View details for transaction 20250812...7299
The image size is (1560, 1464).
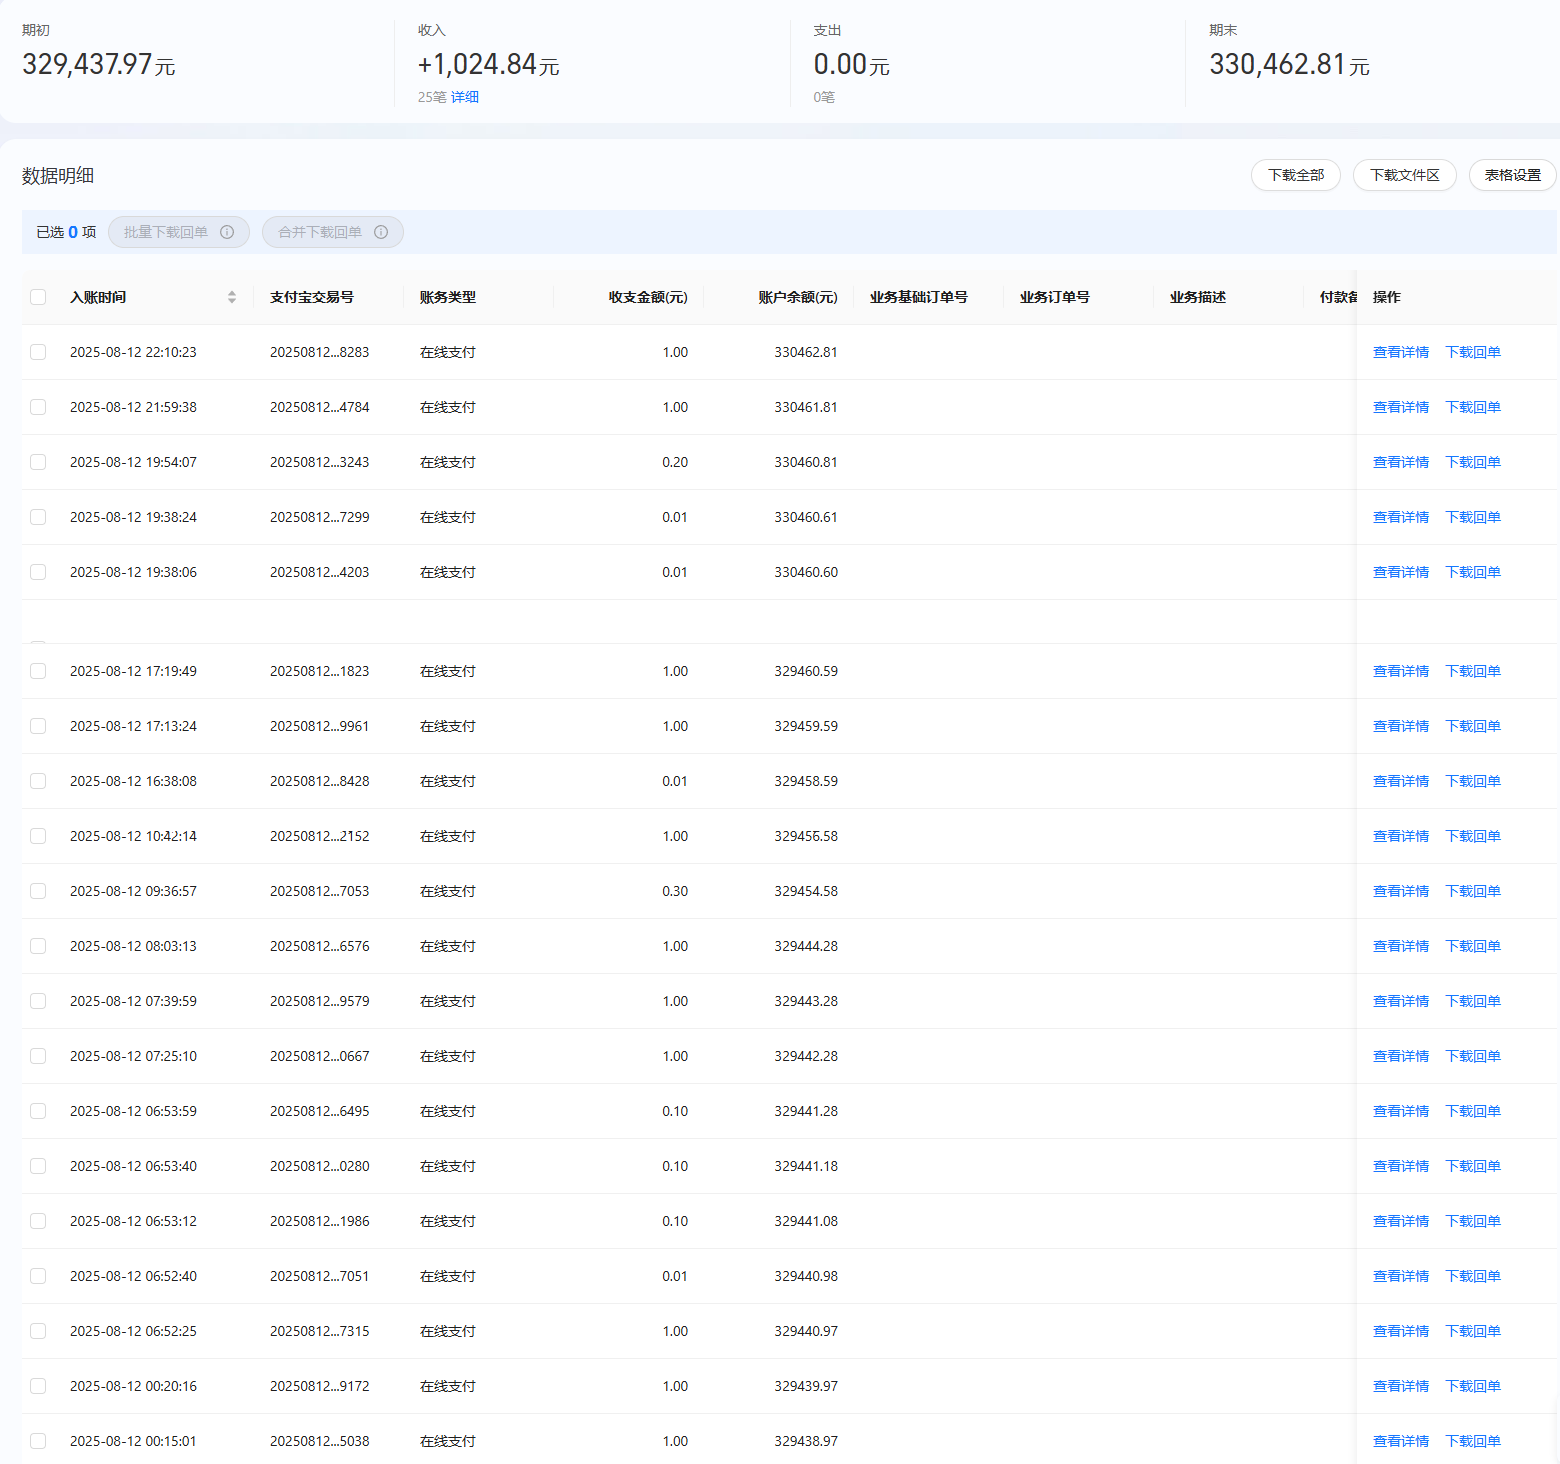pos(1401,517)
